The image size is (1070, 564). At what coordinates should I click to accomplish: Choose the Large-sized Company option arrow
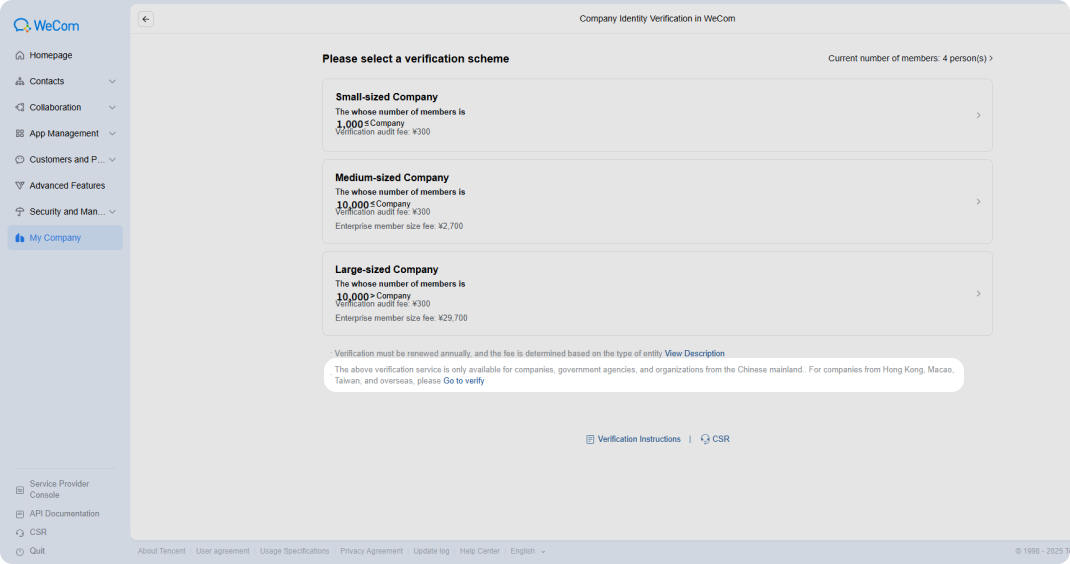click(x=978, y=294)
